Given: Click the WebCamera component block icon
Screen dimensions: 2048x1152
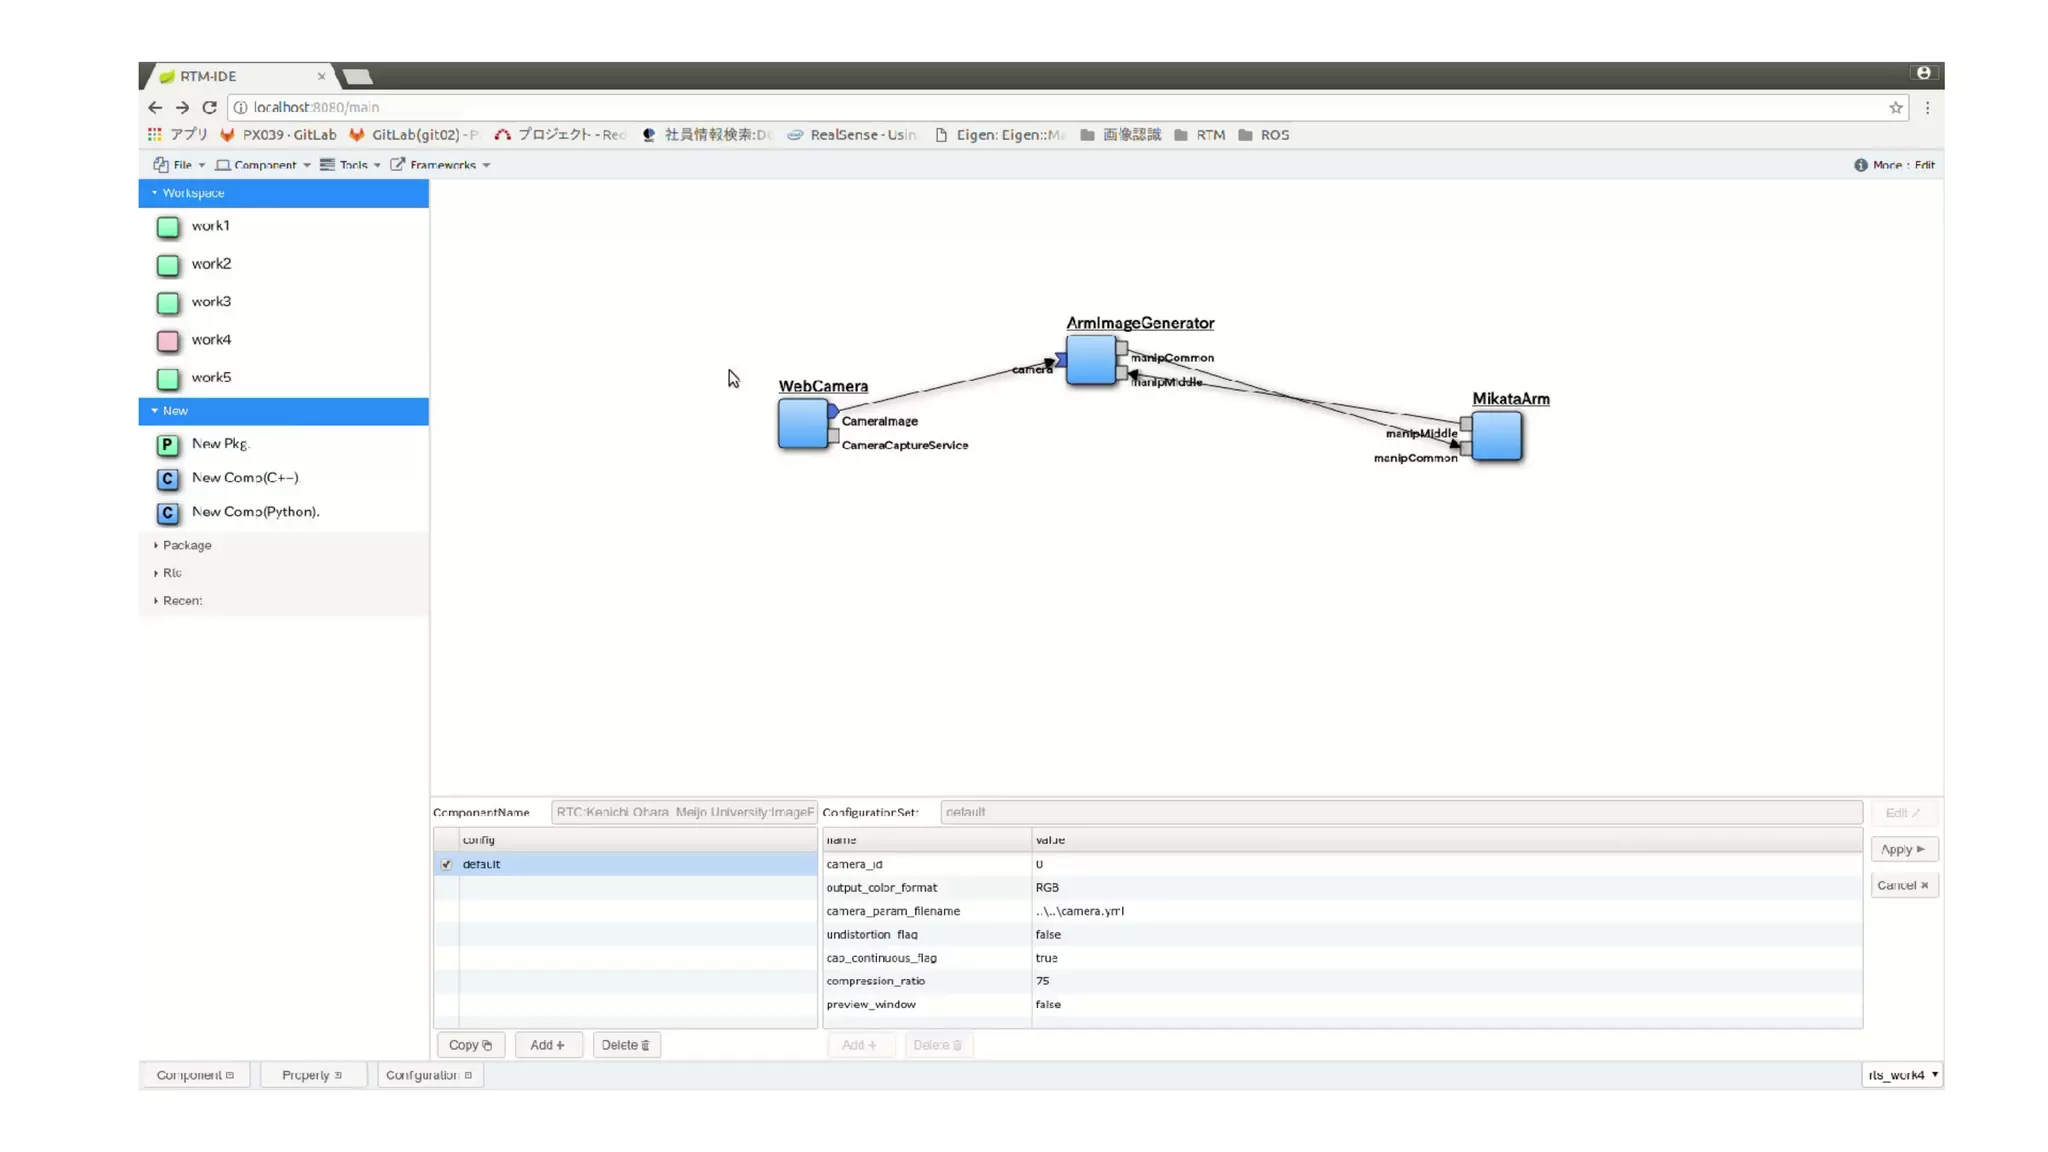Looking at the screenshot, I should point(803,423).
